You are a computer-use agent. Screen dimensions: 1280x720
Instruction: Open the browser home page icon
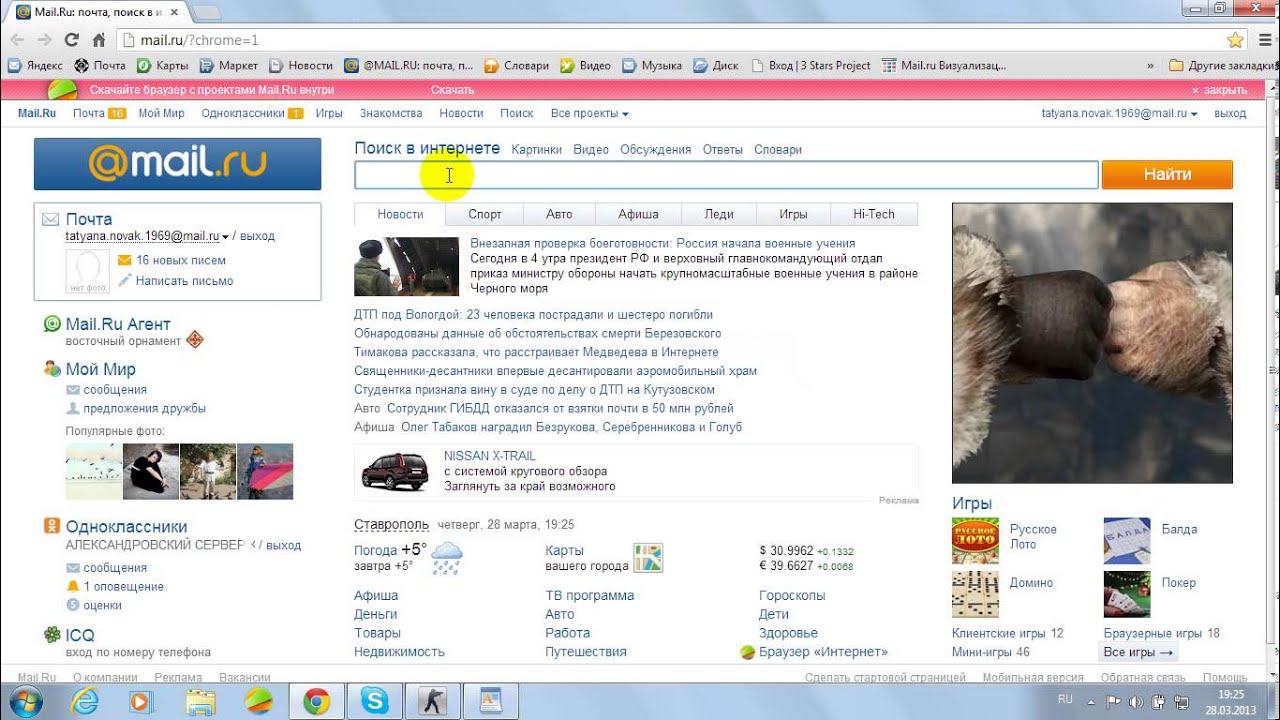[x=99, y=40]
